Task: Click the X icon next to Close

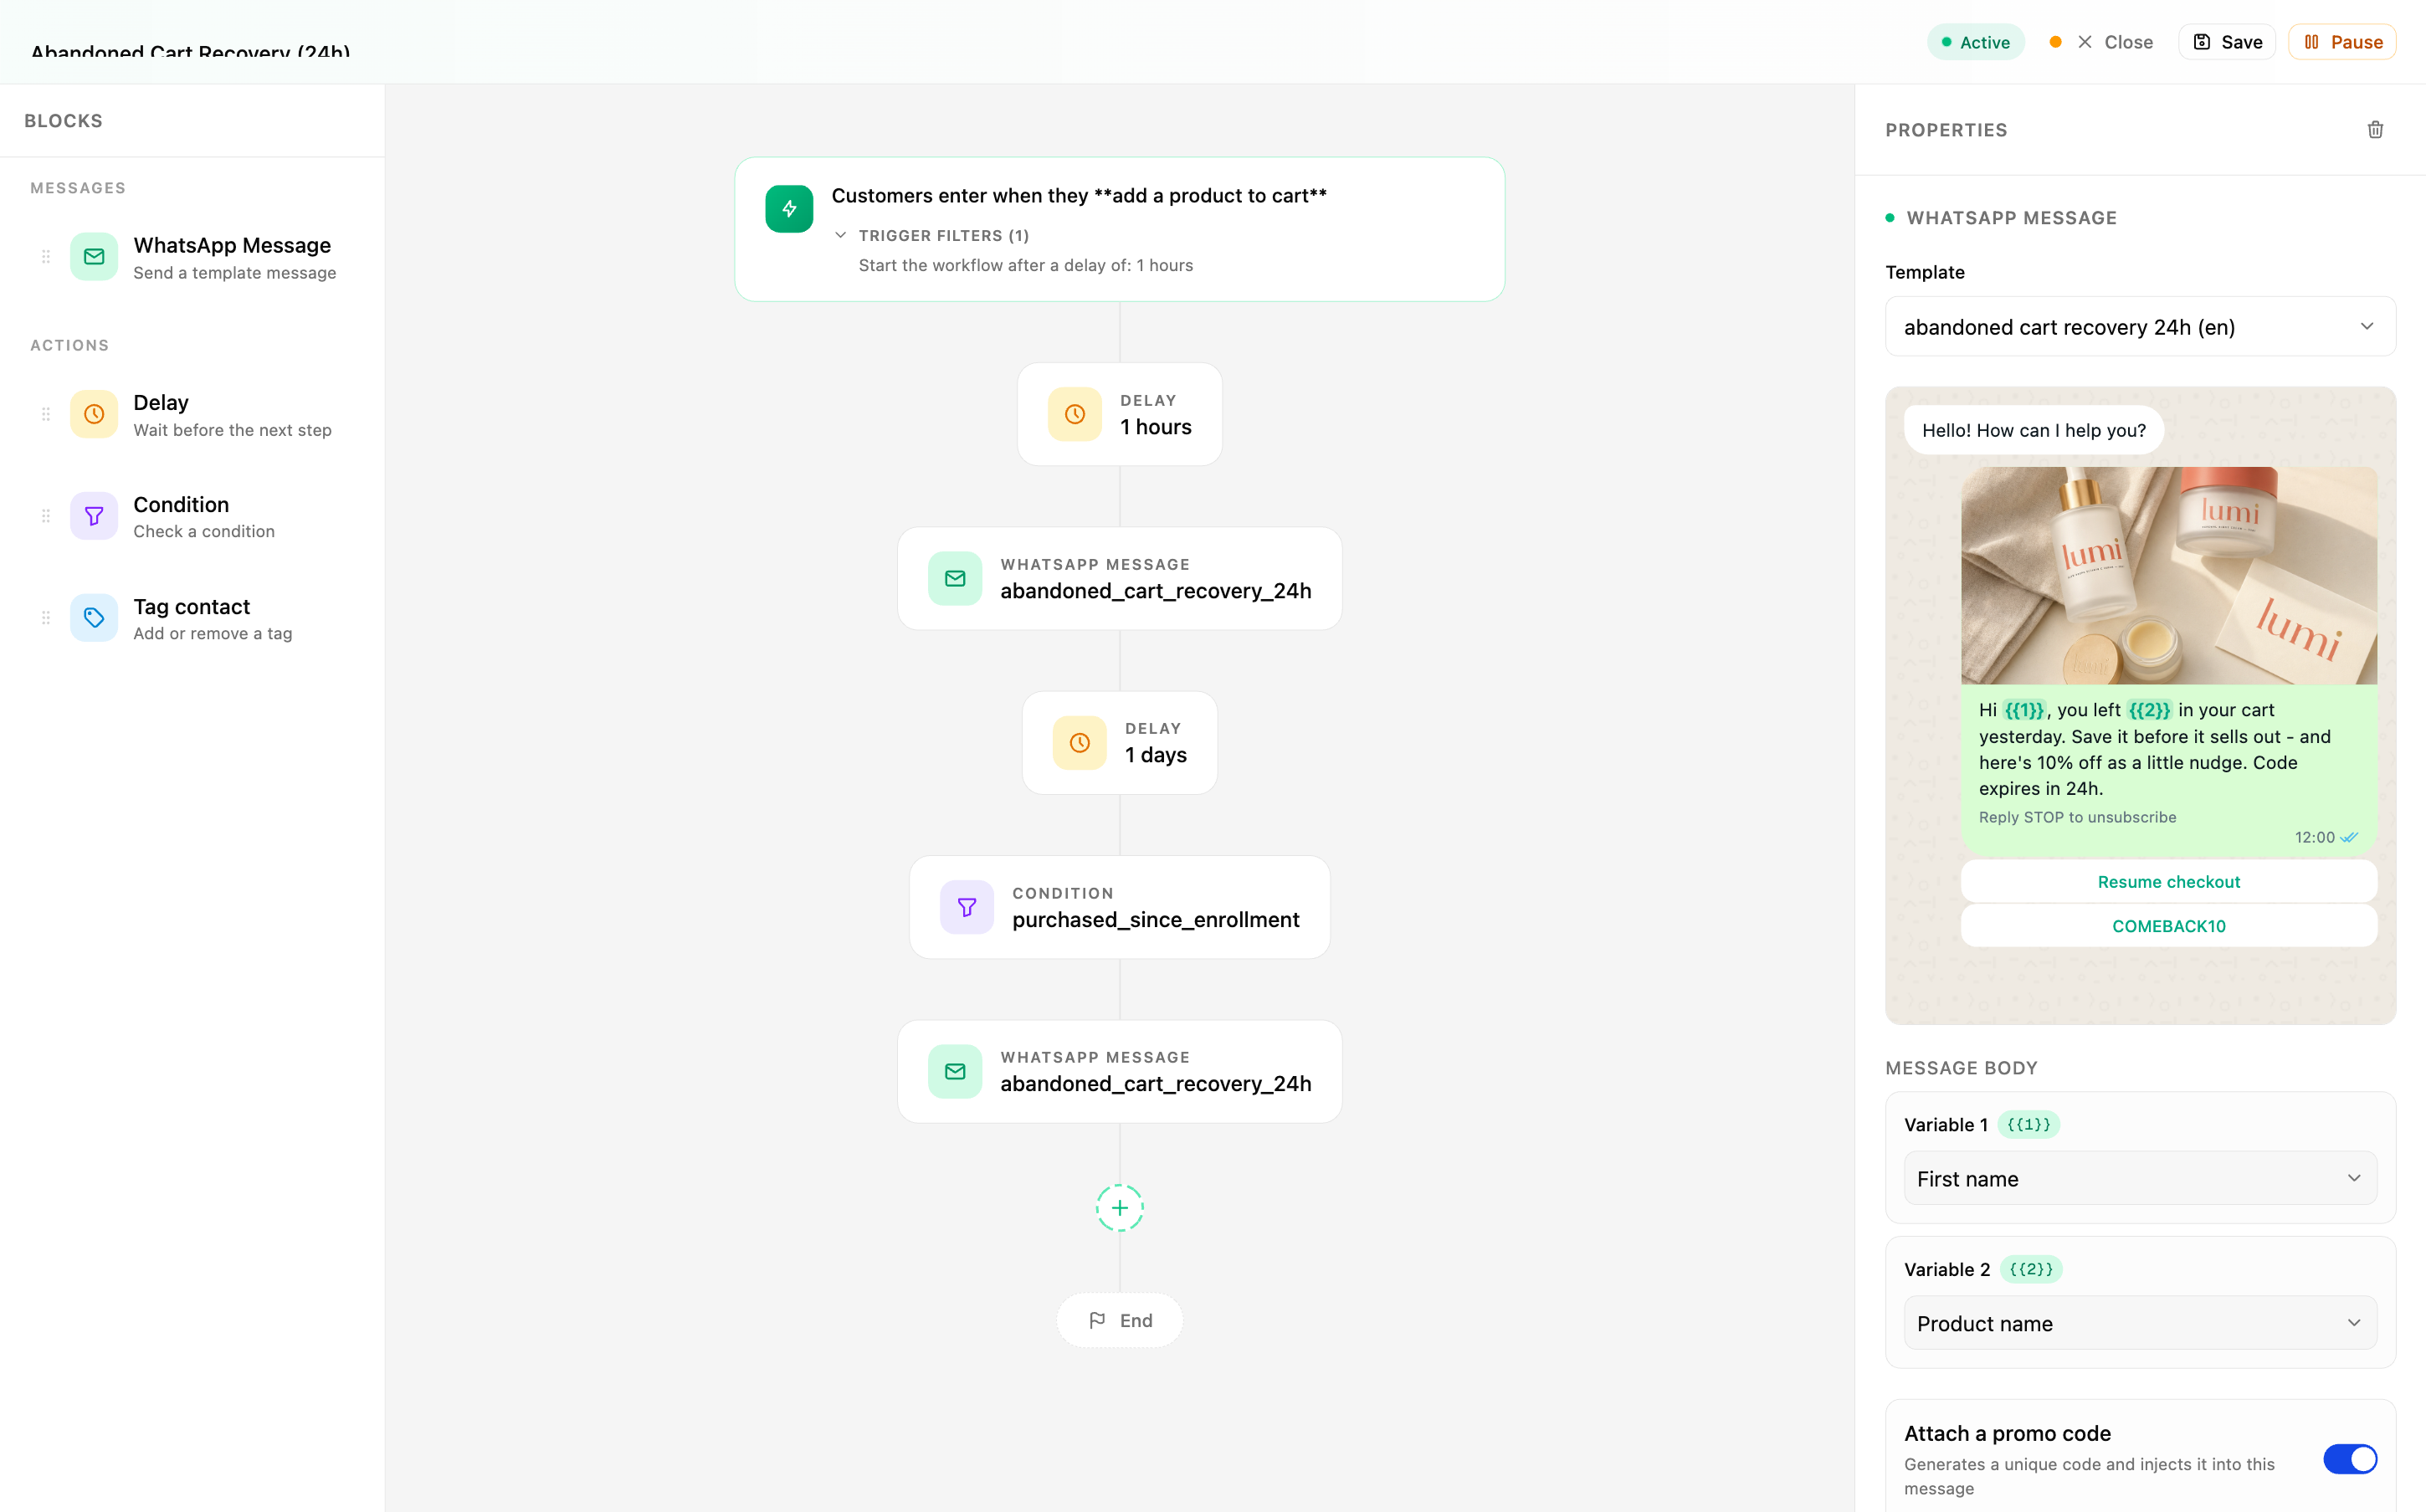Action: pos(2085,42)
